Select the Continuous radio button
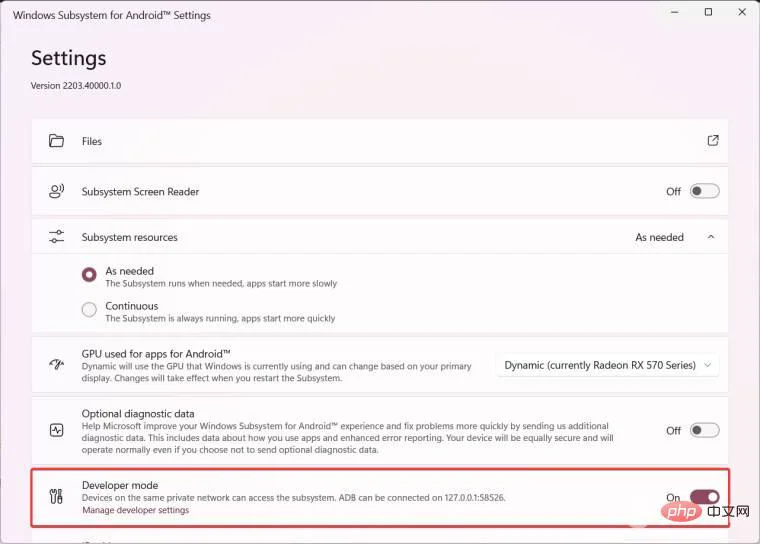This screenshot has height=544, width=760. click(x=89, y=309)
